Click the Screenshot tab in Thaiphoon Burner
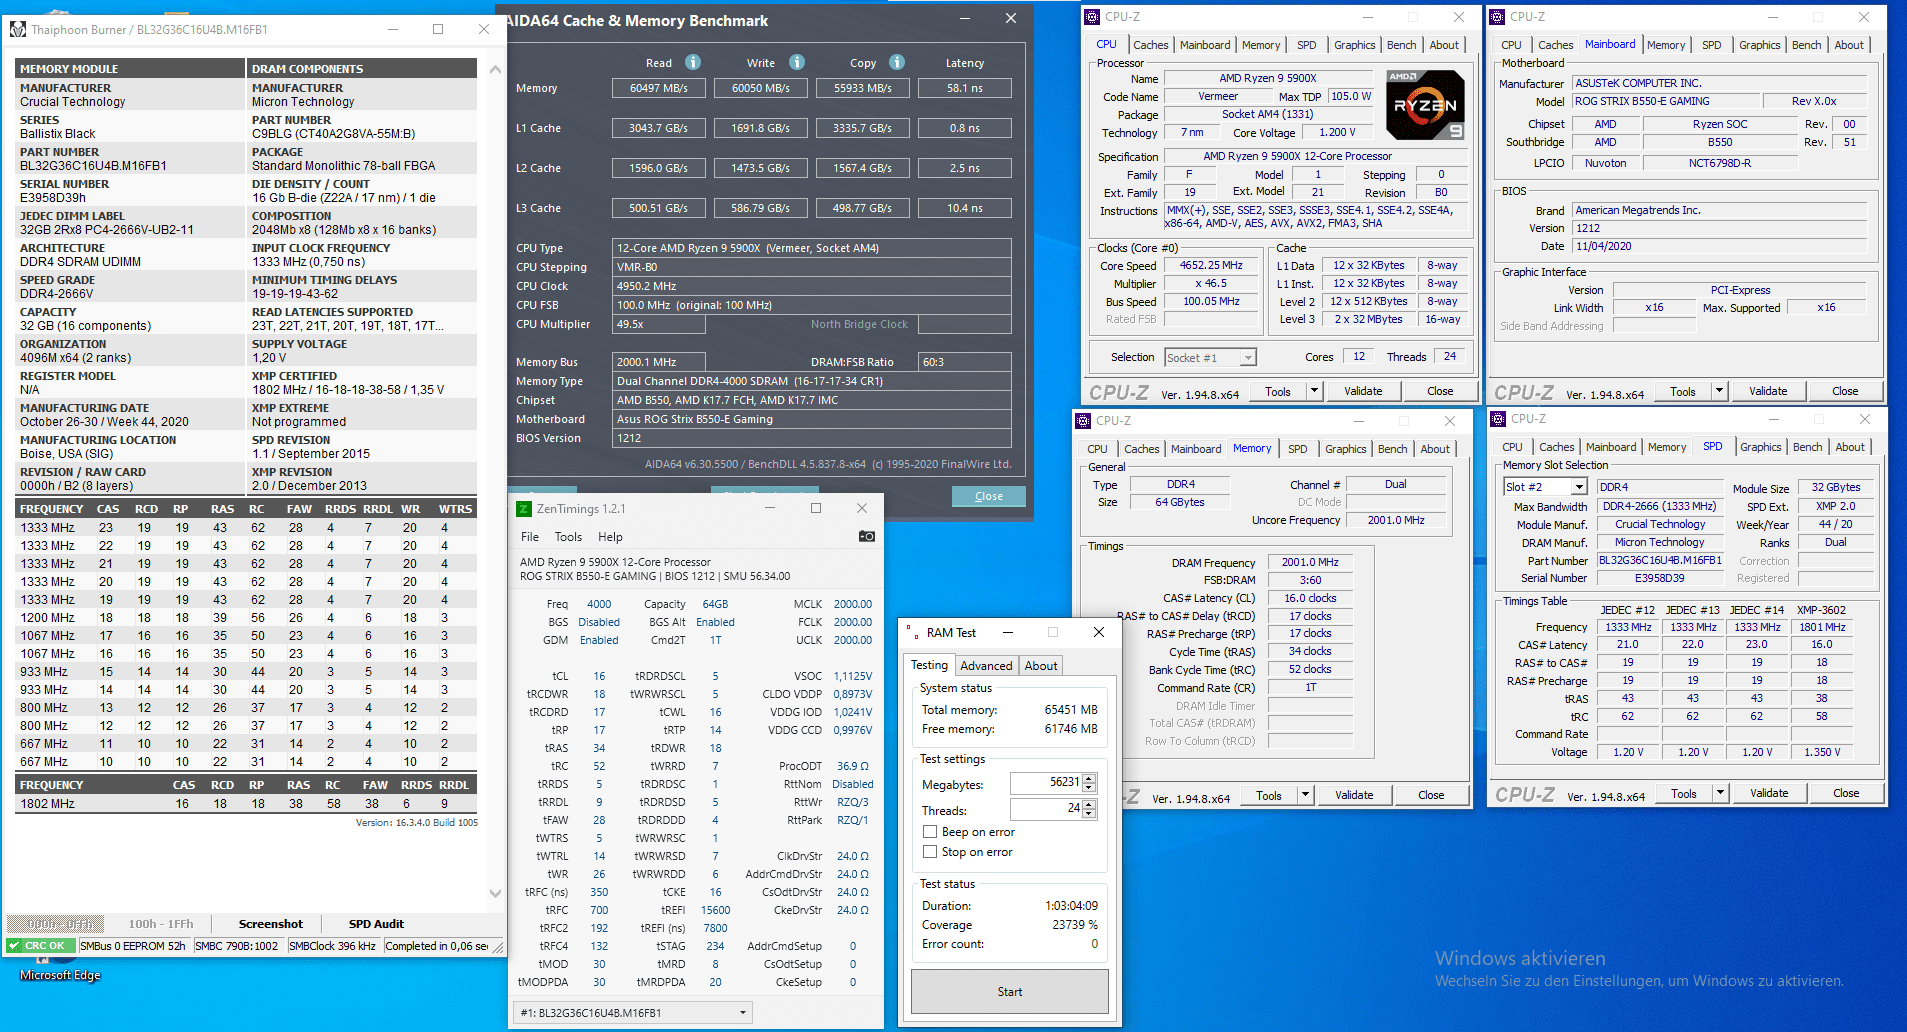The height and width of the screenshot is (1032, 1907). [x=271, y=924]
